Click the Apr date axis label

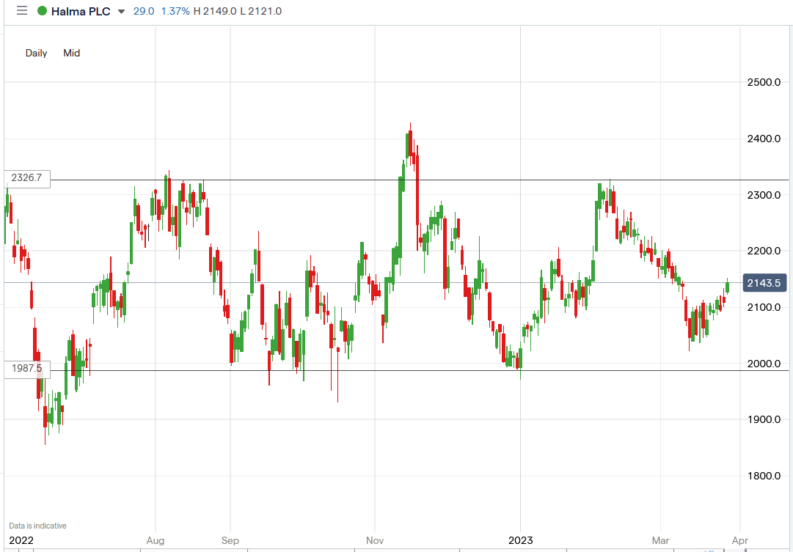pos(740,541)
